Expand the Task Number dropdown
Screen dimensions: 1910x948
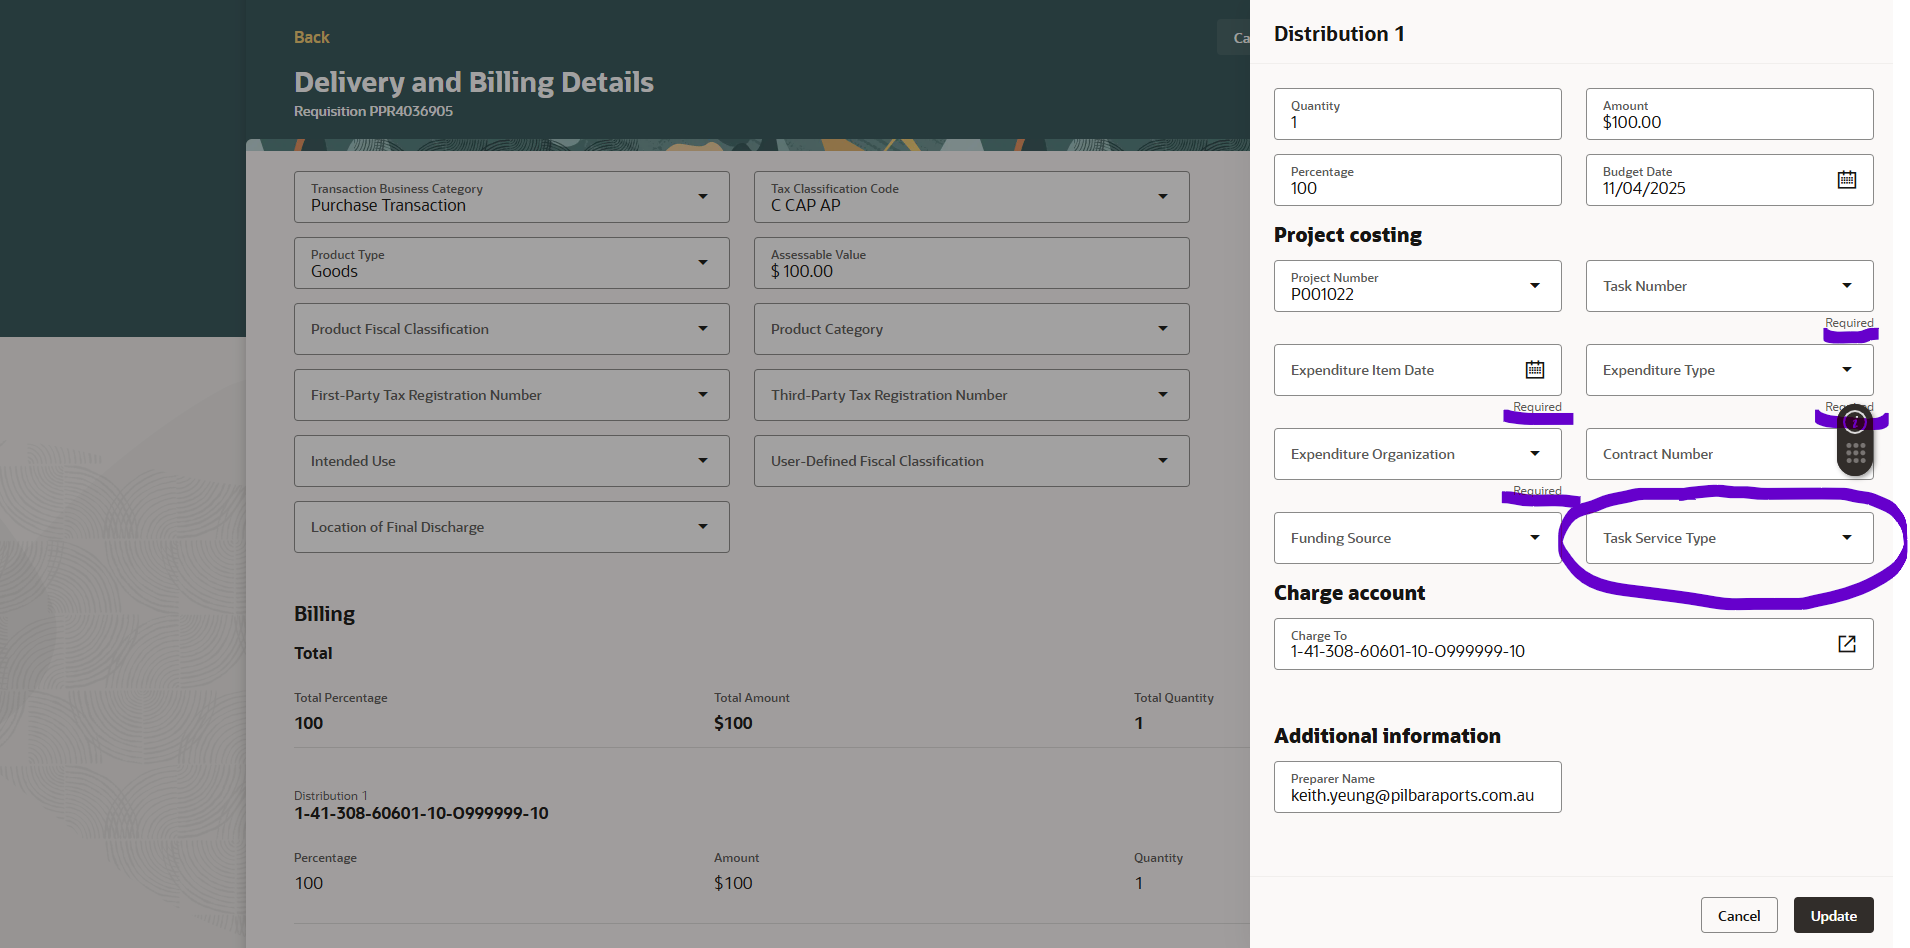(1845, 285)
